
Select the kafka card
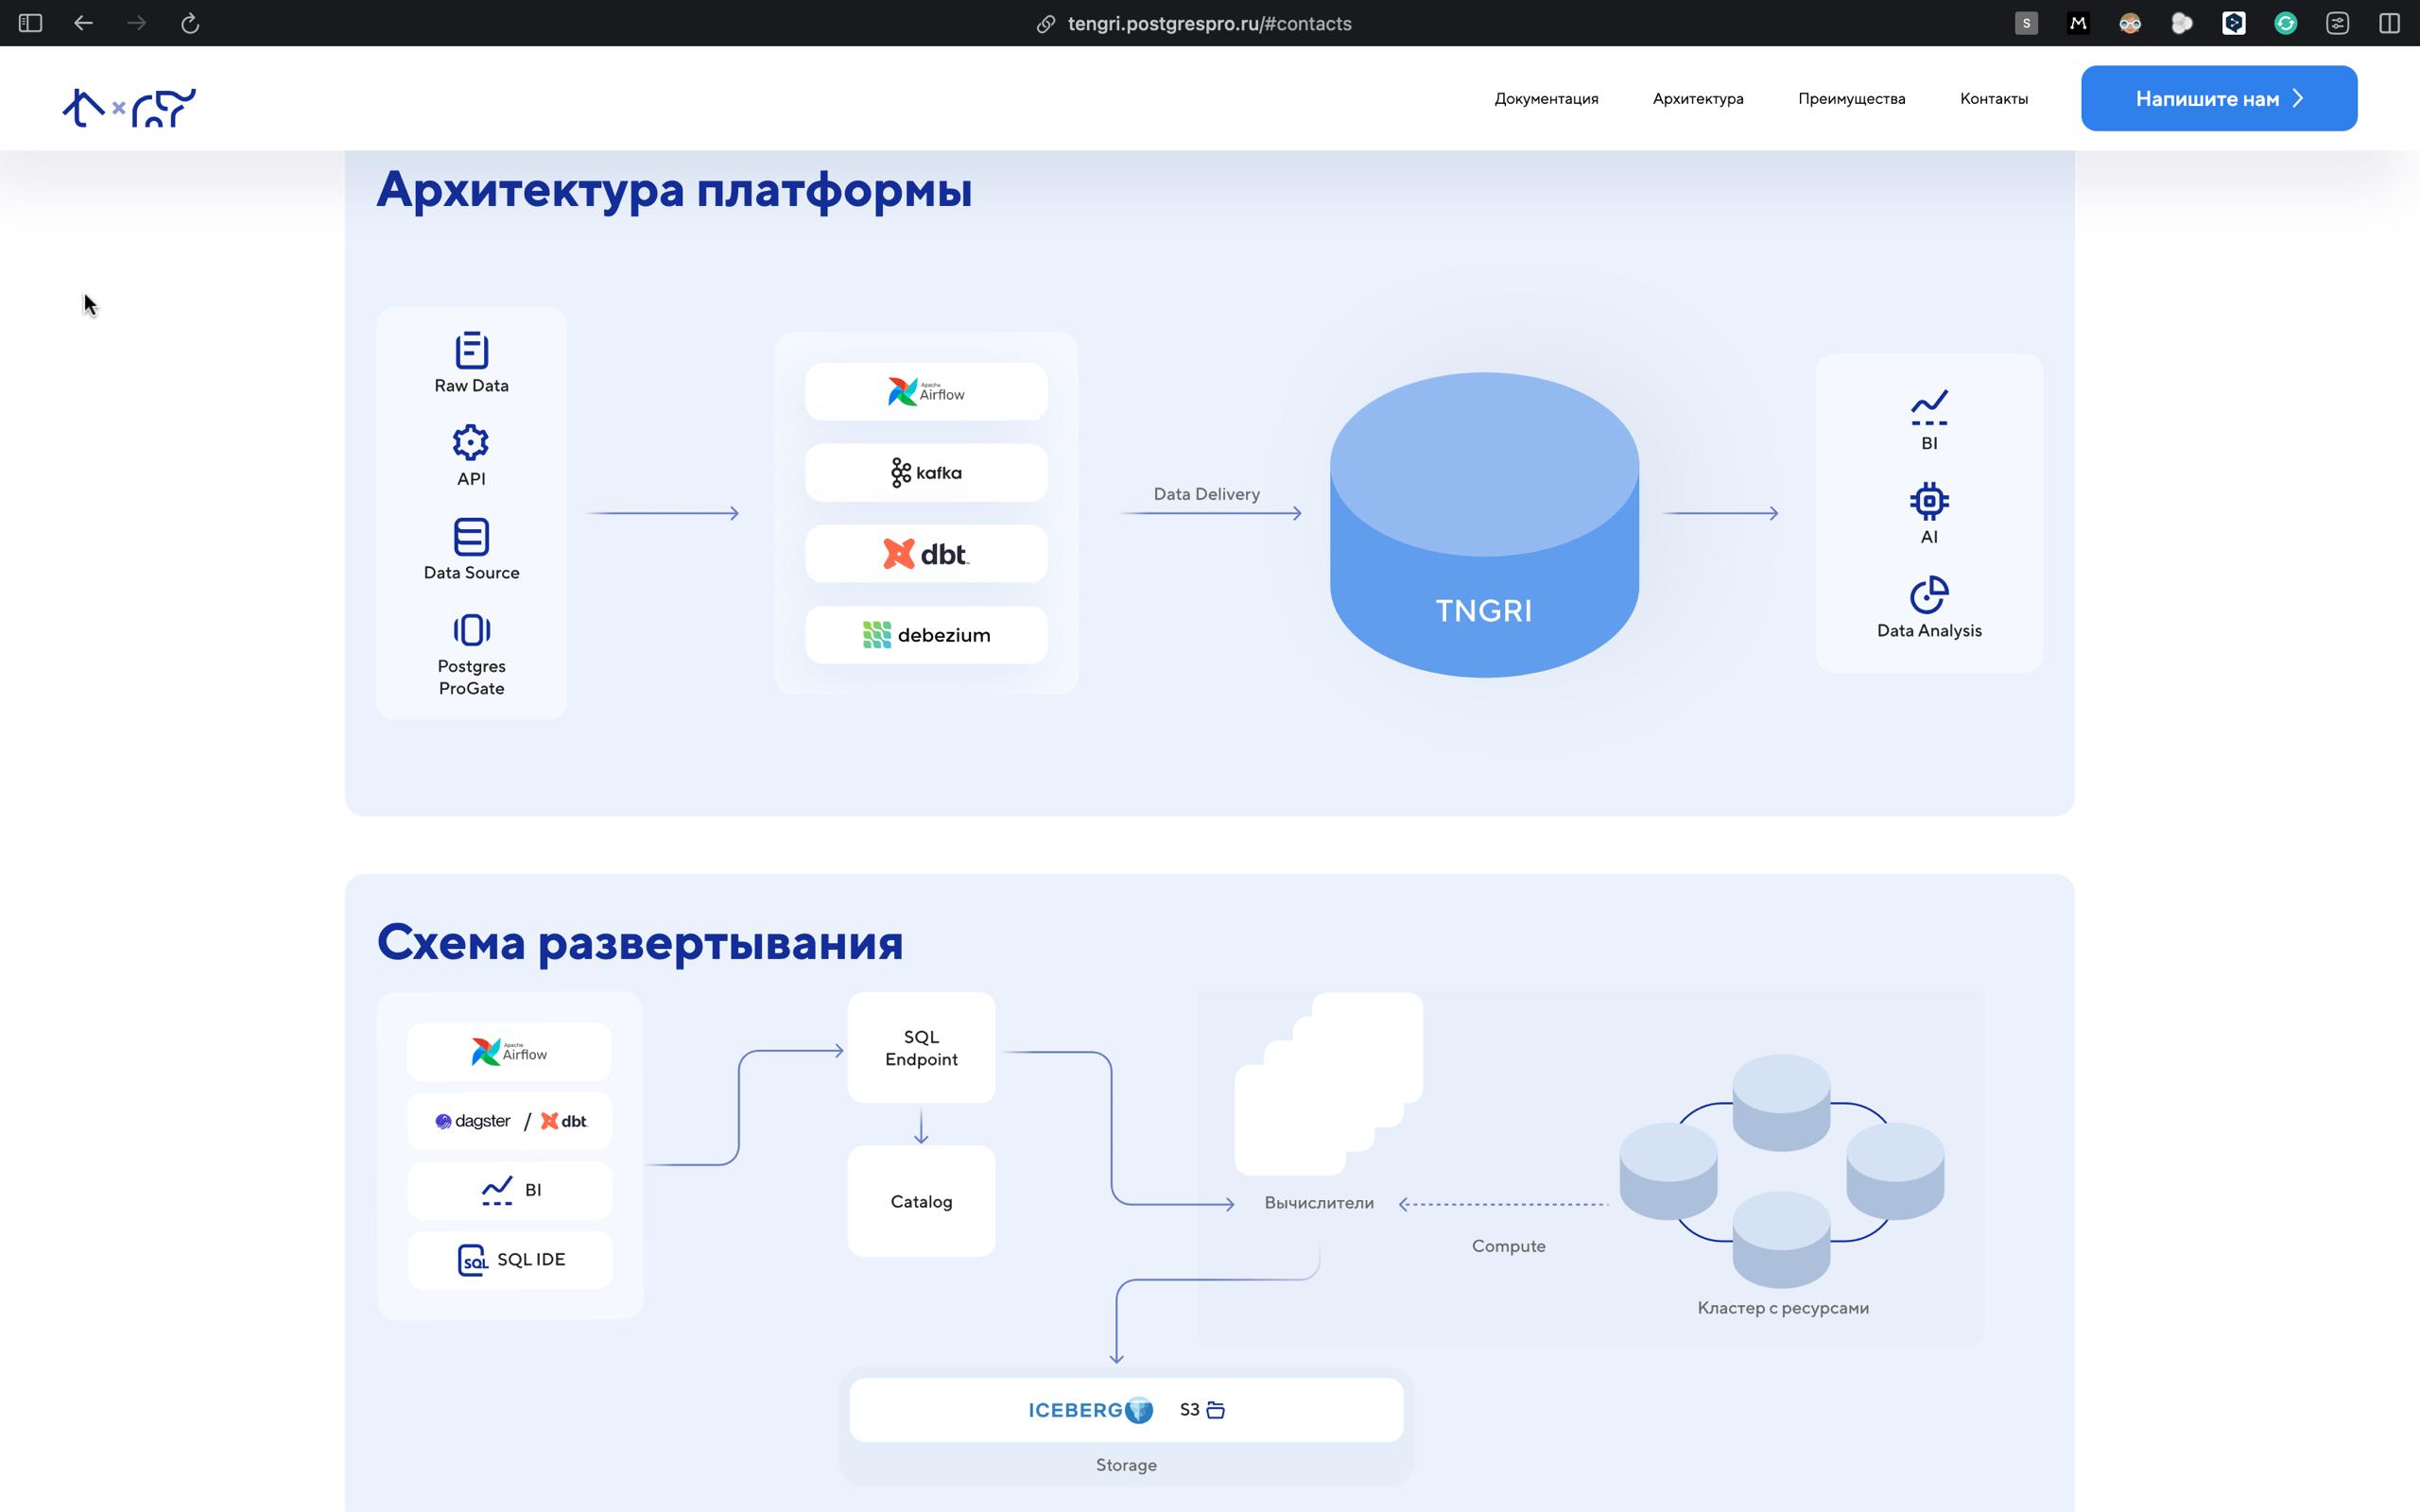click(926, 472)
